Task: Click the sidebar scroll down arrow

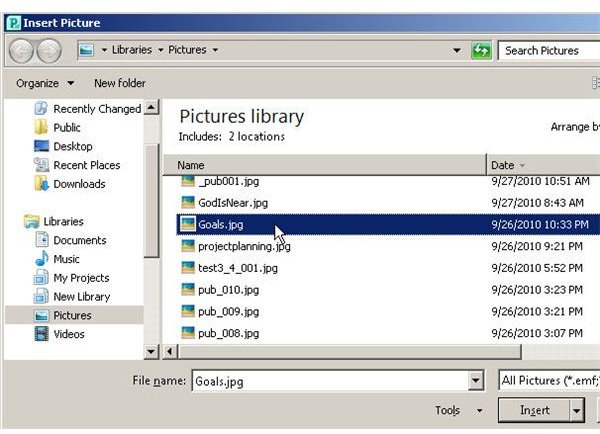Action: coord(151,351)
